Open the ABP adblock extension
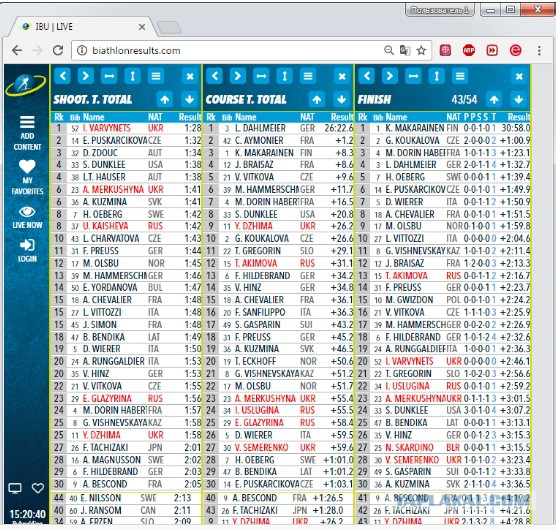 (x=469, y=50)
